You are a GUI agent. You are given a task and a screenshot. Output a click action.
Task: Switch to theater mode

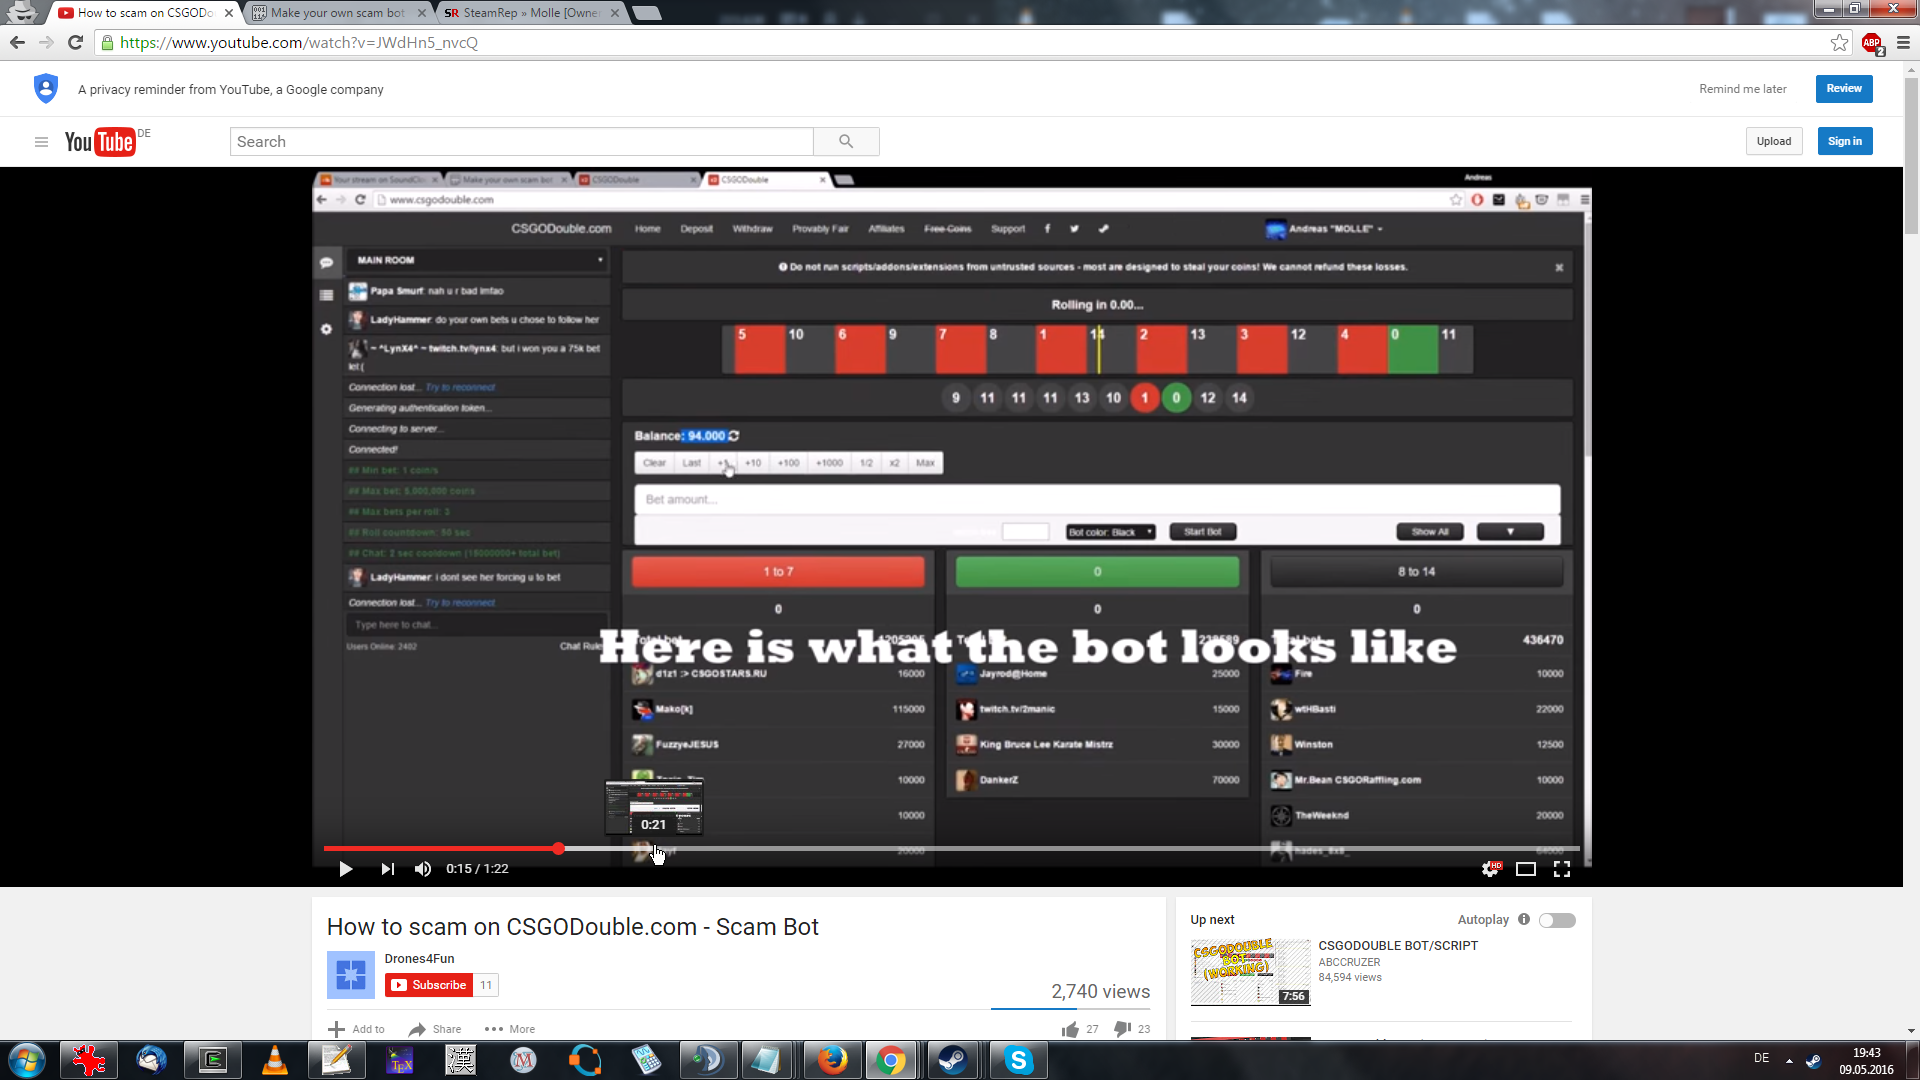tap(1526, 869)
